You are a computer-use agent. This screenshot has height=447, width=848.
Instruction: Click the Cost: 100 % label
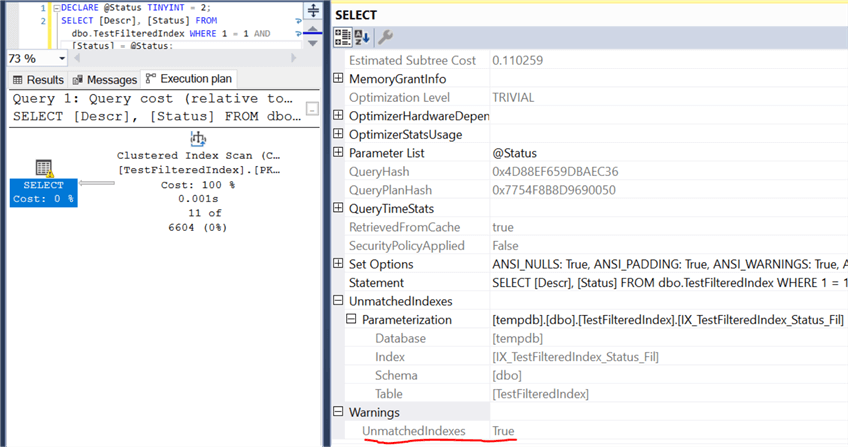(198, 185)
